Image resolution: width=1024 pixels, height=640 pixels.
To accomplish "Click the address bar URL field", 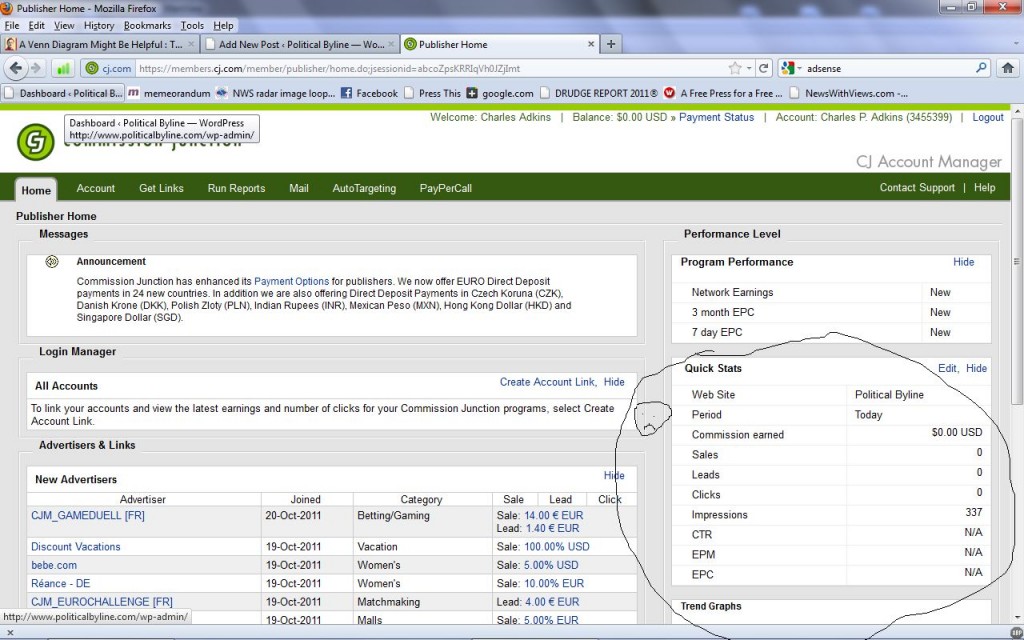I will pyautogui.click(x=431, y=68).
